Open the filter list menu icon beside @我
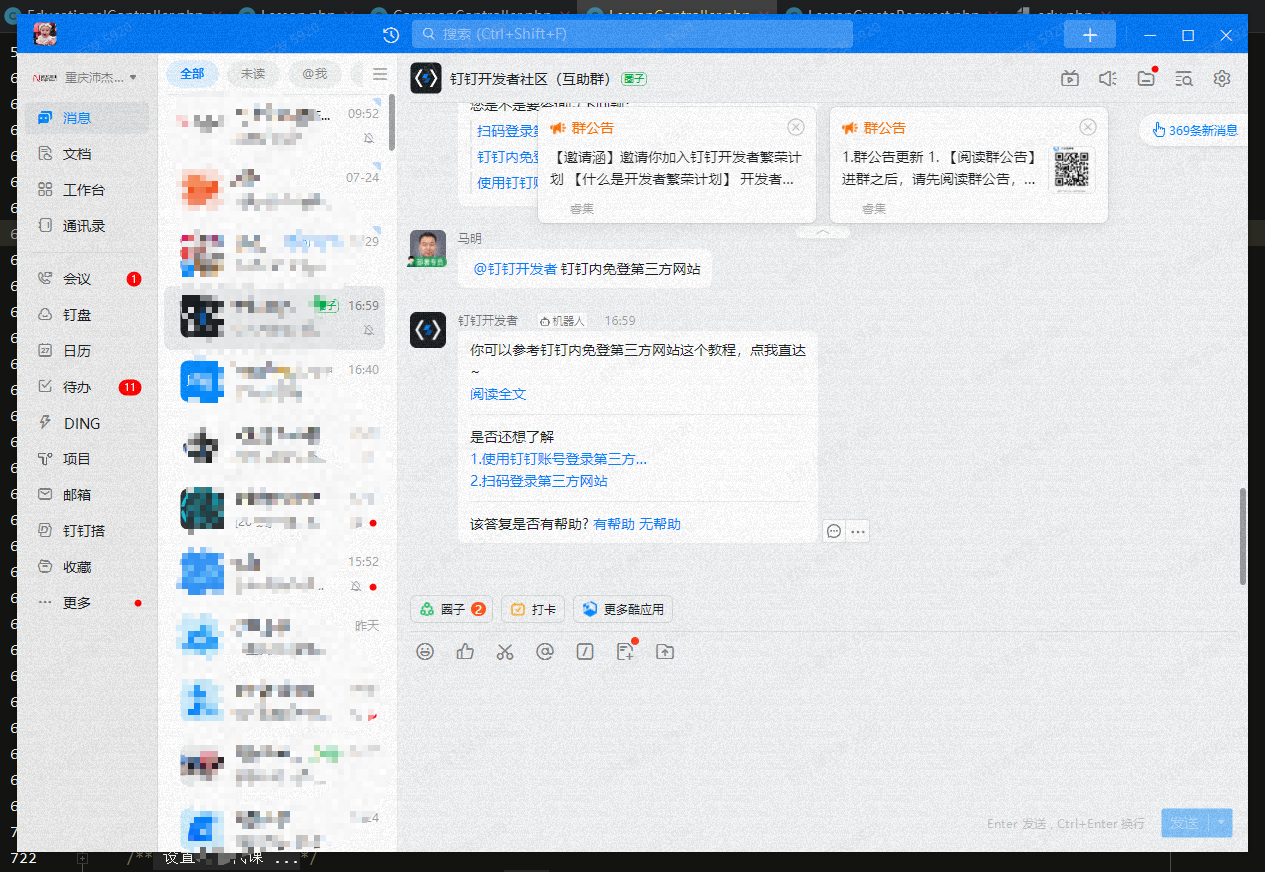 point(380,74)
